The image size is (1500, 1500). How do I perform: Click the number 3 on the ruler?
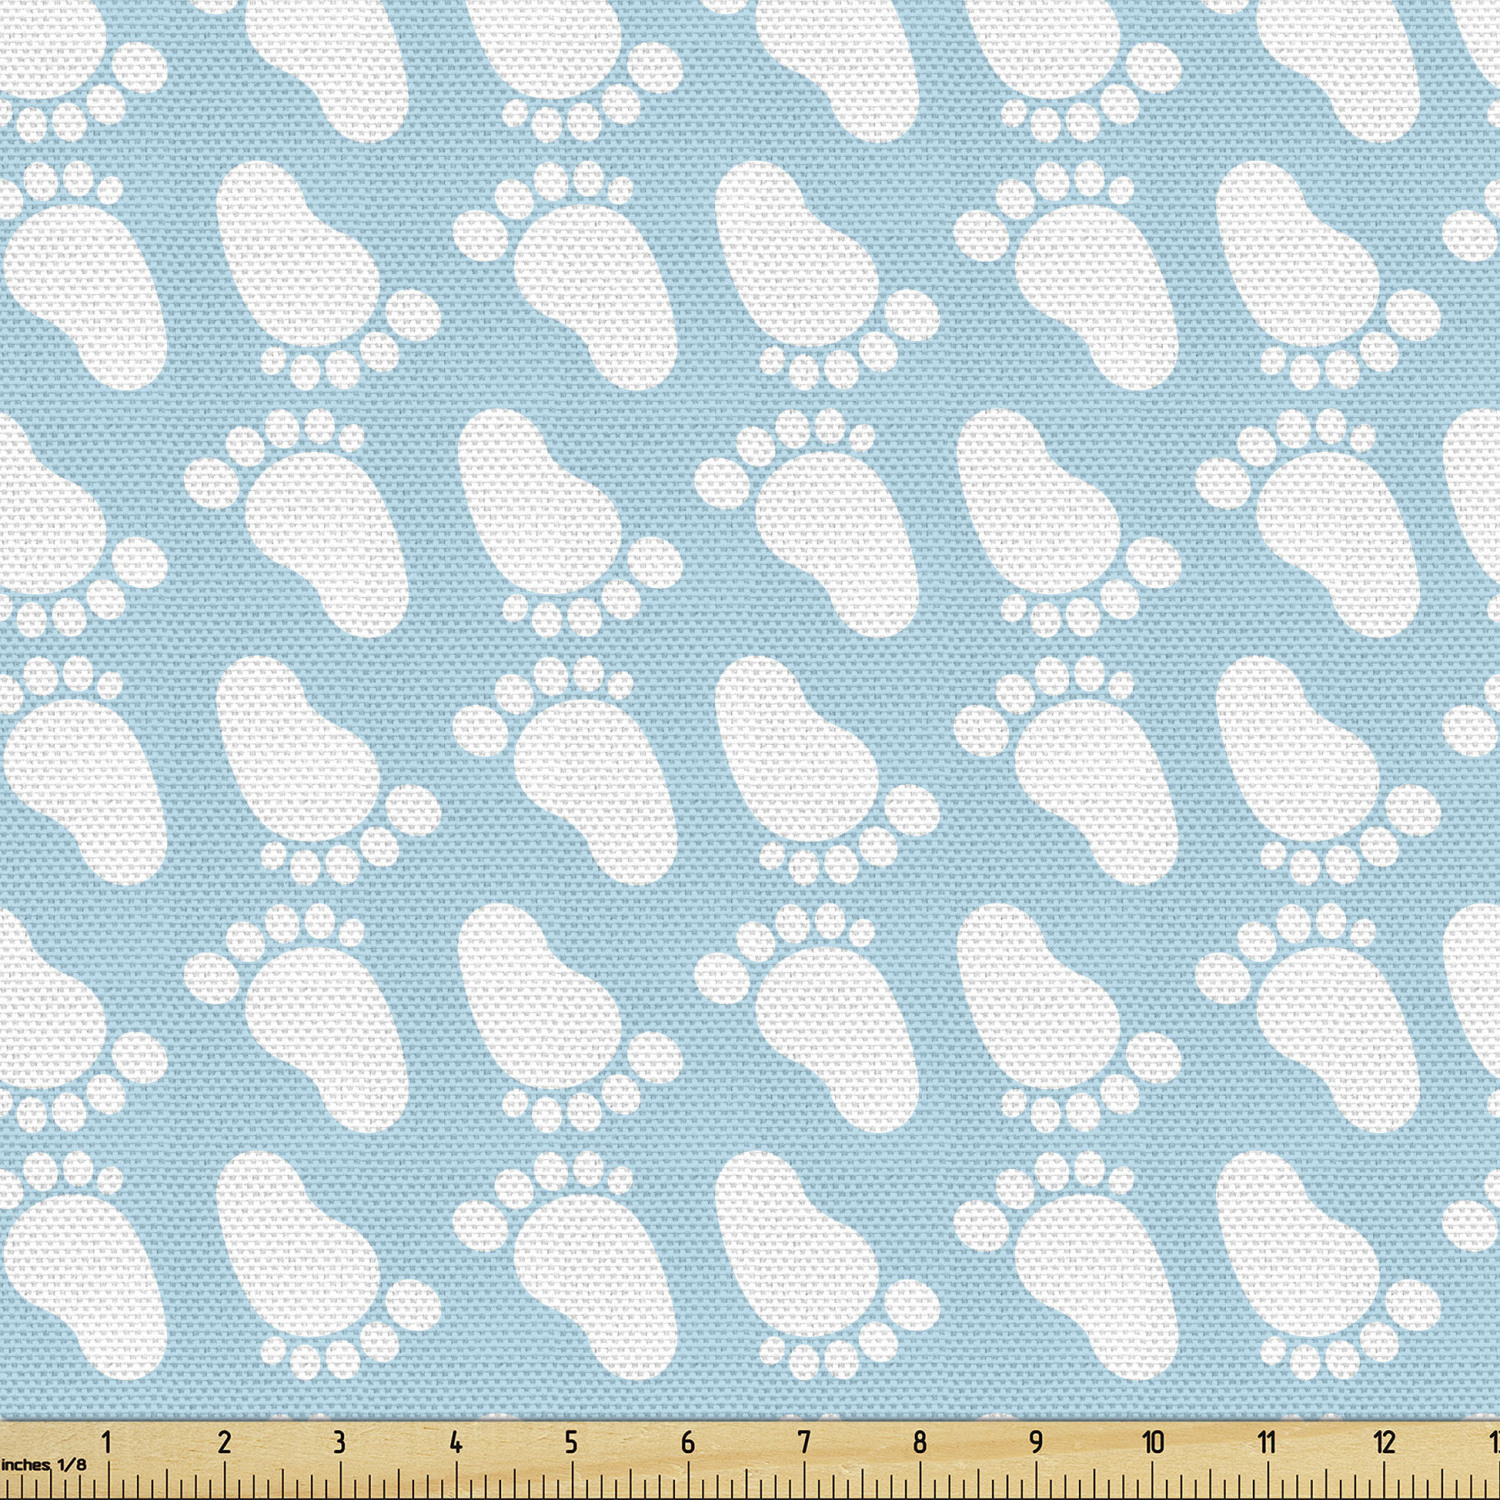[x=340, y=1442]
